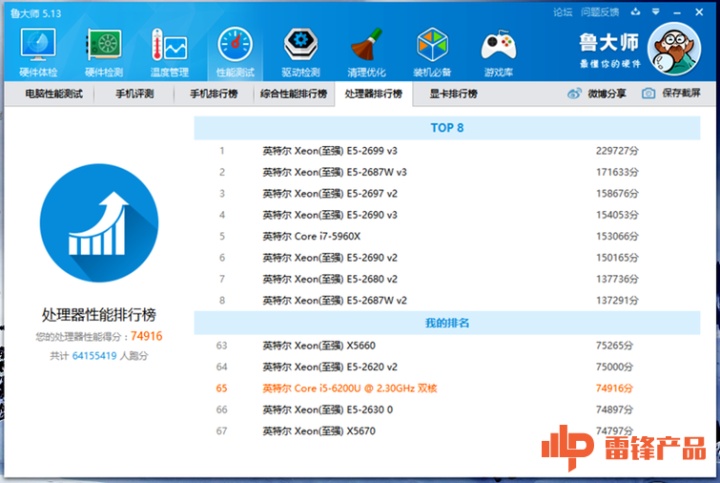Open the 清理优化 cleanup broom icon
Image resolution: width=720 pixels, height=483 pixels.
coord(366,52)
